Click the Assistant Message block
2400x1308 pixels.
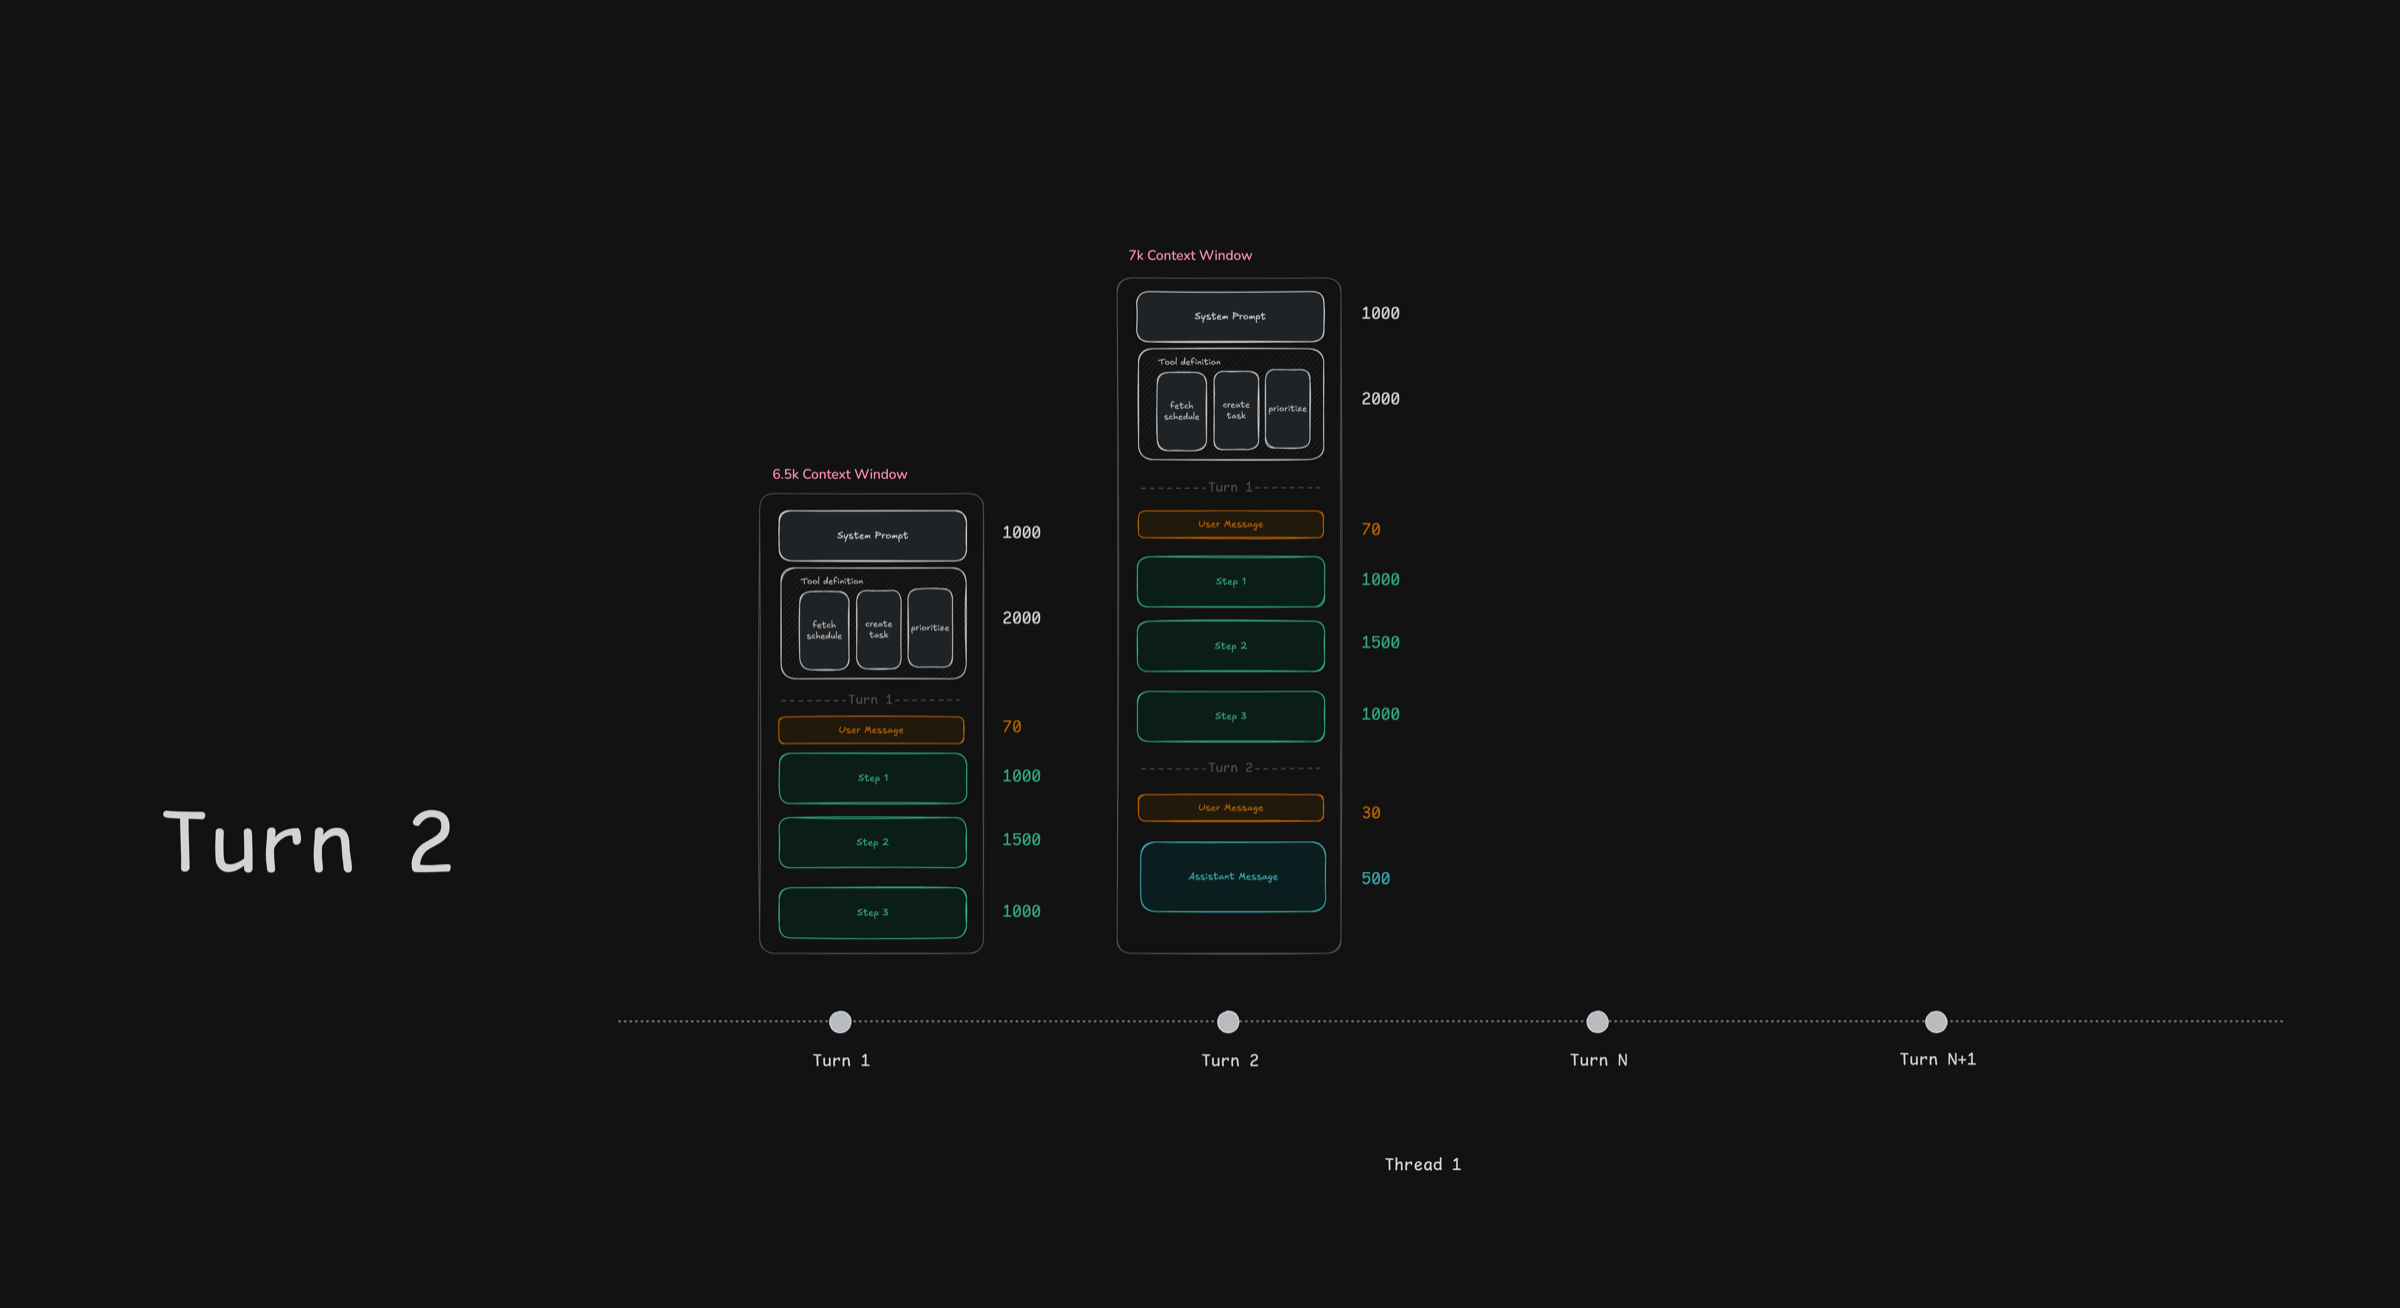pos(1232,876)
